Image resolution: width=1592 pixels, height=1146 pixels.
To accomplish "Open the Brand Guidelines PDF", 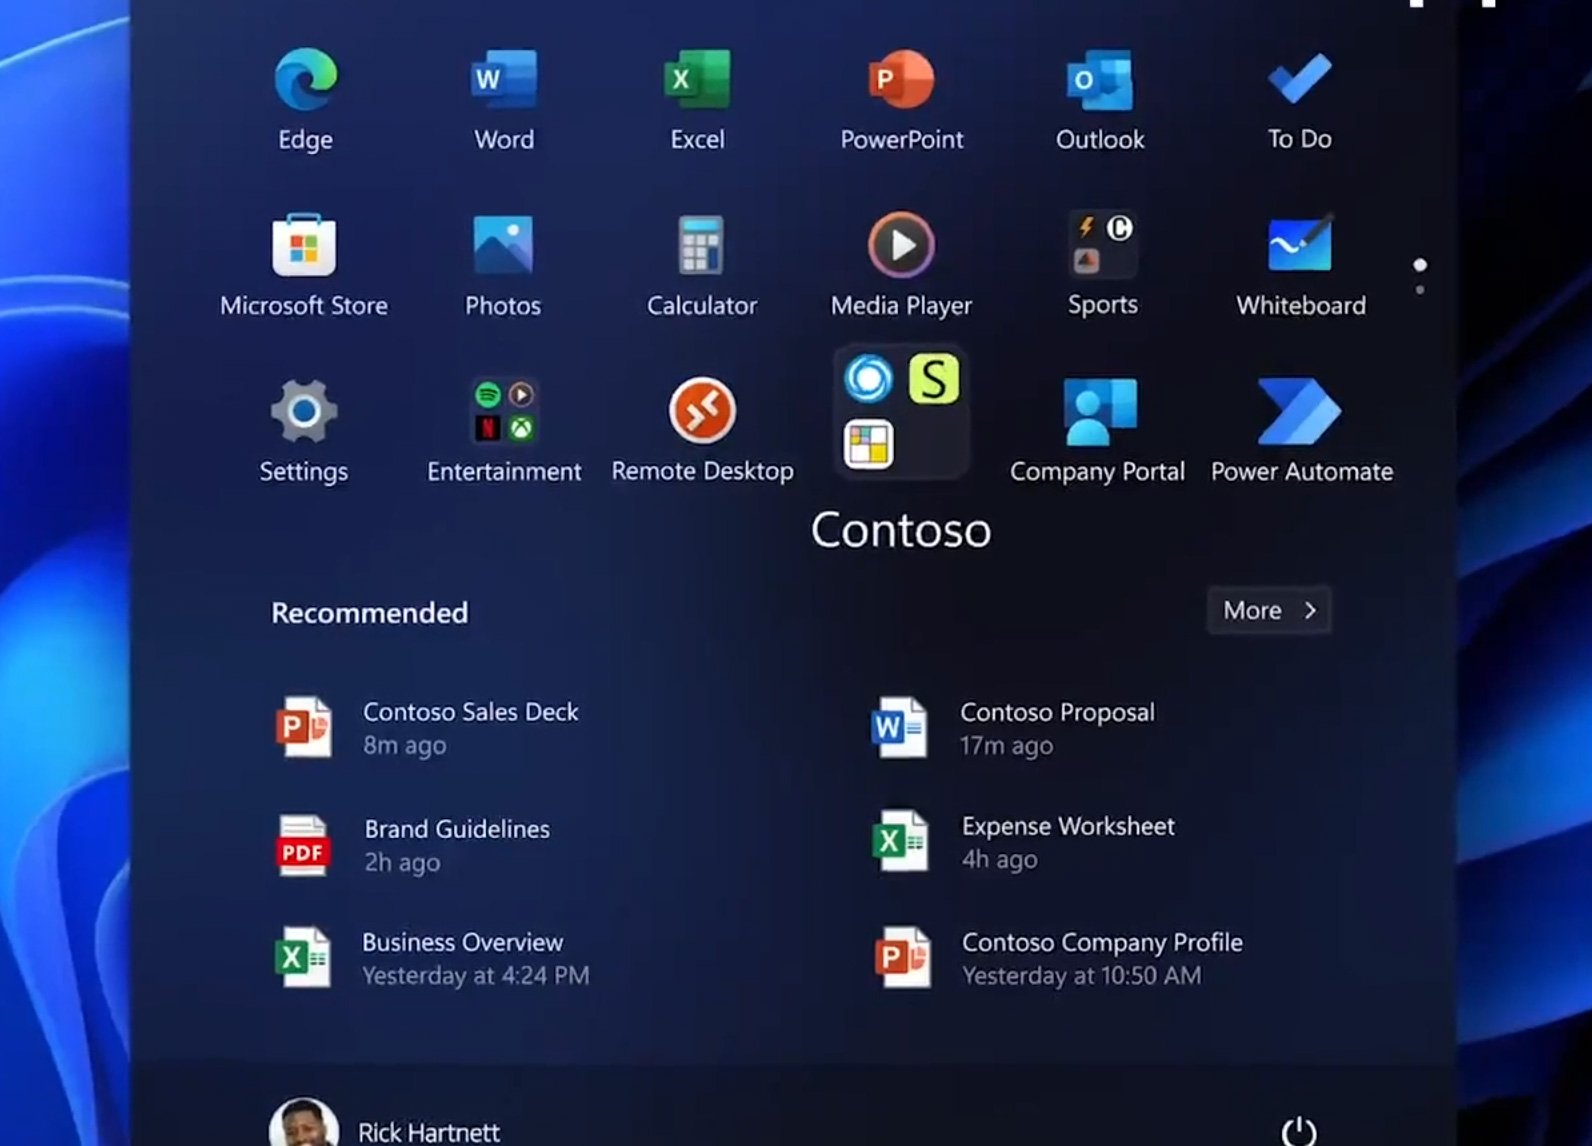I will point(413,845).
